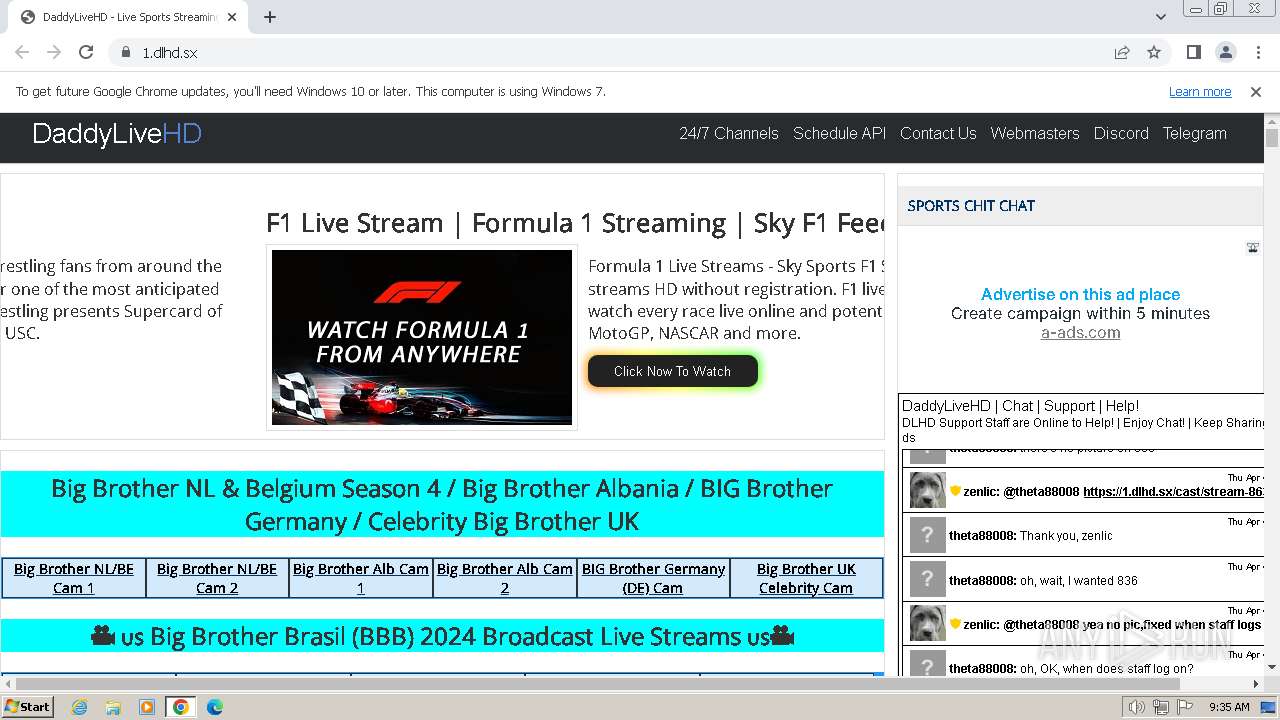Open the Windows Start menu
The height and width of the screenshot is (720, 1280).
tap(27, 706)
